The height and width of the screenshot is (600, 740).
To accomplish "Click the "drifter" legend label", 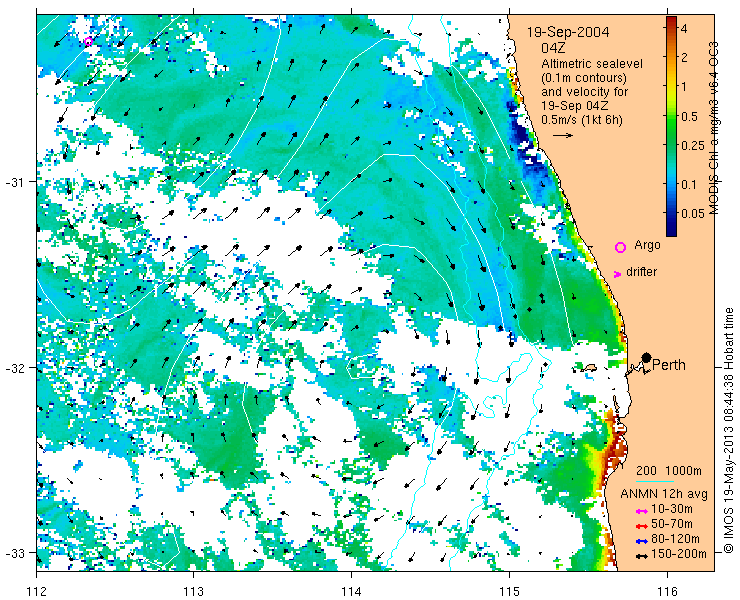I will pyautogui.click(x=641, y=272).
